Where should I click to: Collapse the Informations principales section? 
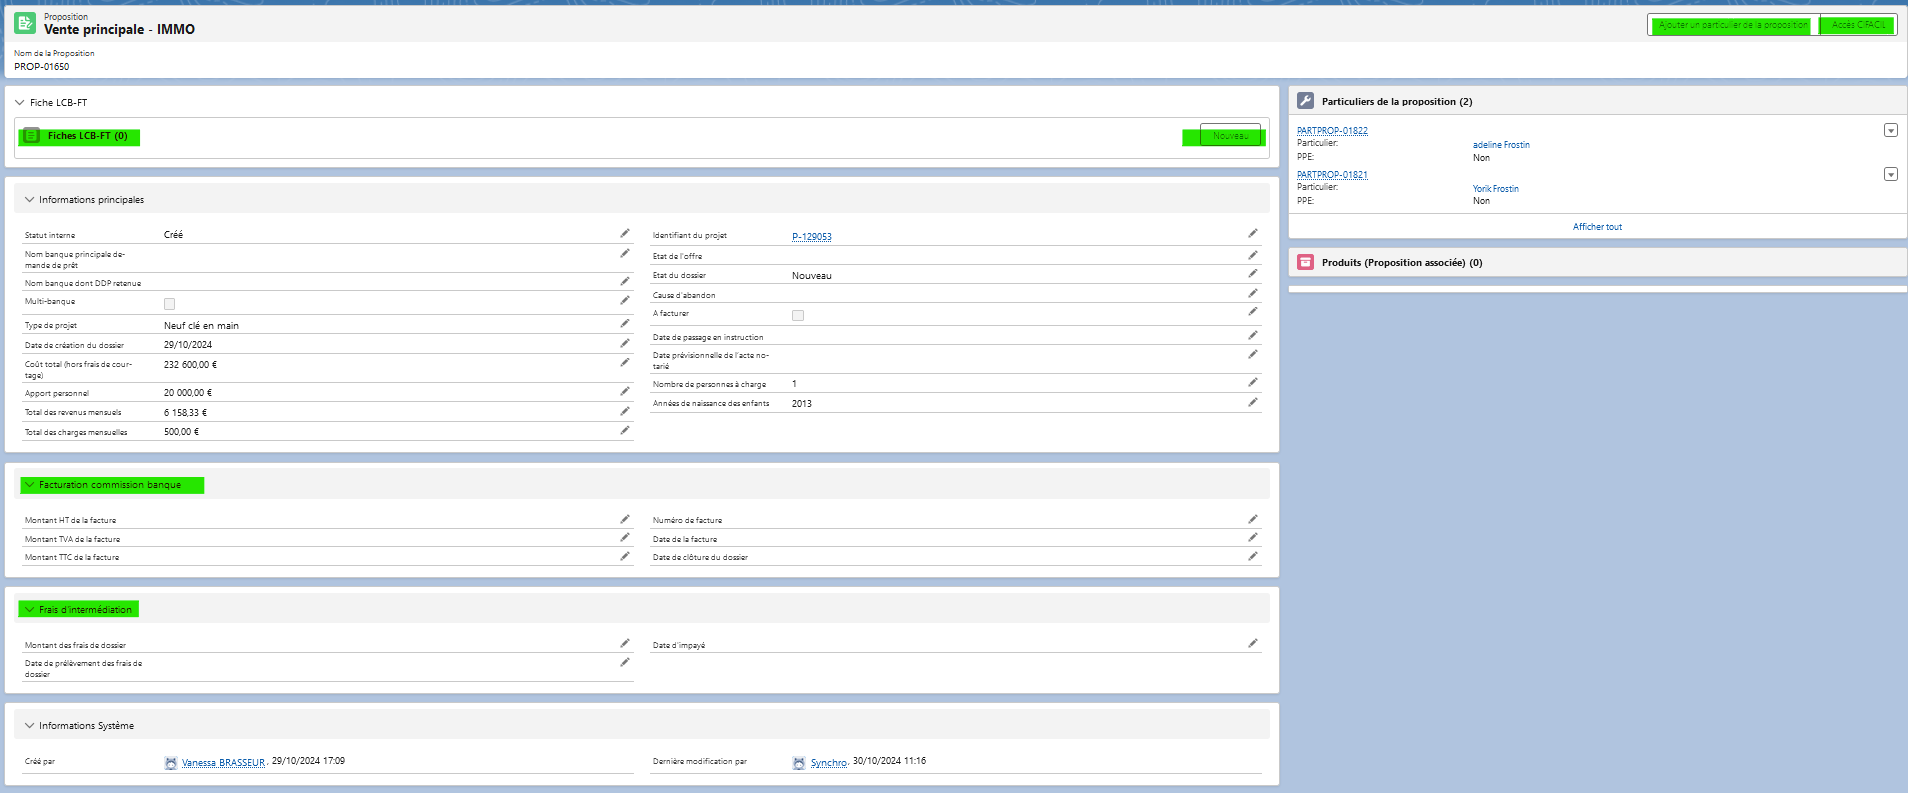(x=30, y=200)
